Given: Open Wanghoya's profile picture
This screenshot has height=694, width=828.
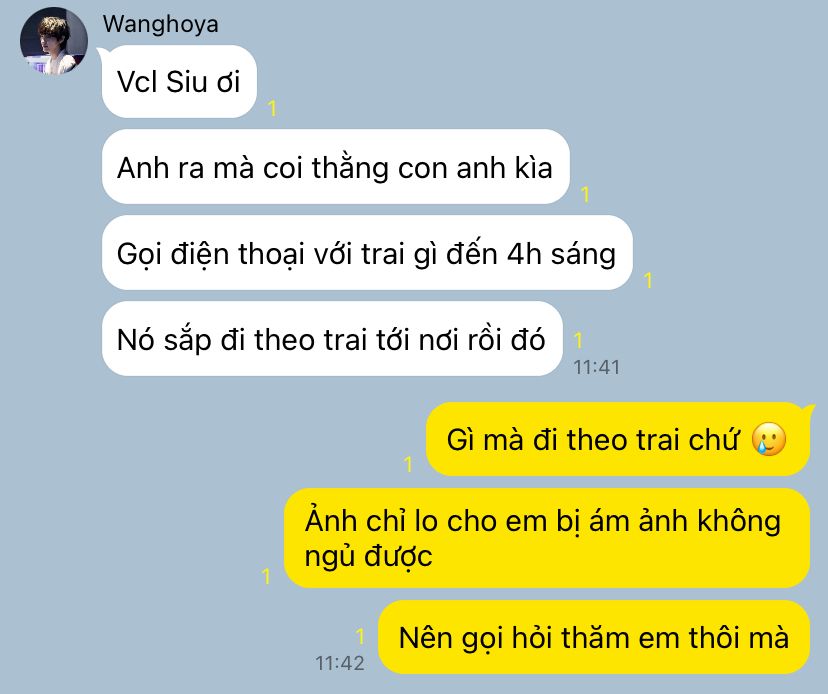Looking at the screenshot, I should click(54, 41).
